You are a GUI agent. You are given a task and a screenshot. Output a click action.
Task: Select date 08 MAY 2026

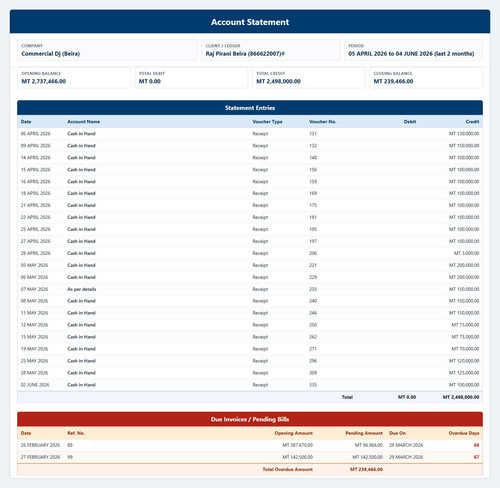click(x=34, y=301)
